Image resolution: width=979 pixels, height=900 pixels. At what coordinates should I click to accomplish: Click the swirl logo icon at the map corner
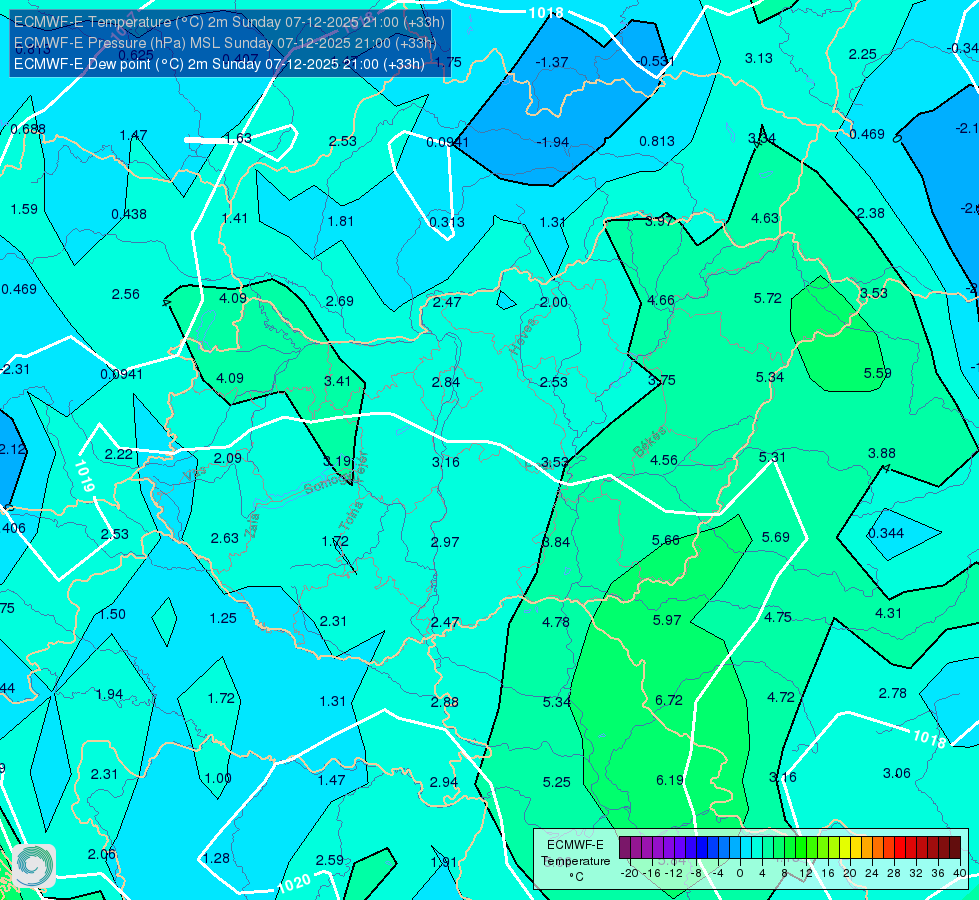[34, 866]
